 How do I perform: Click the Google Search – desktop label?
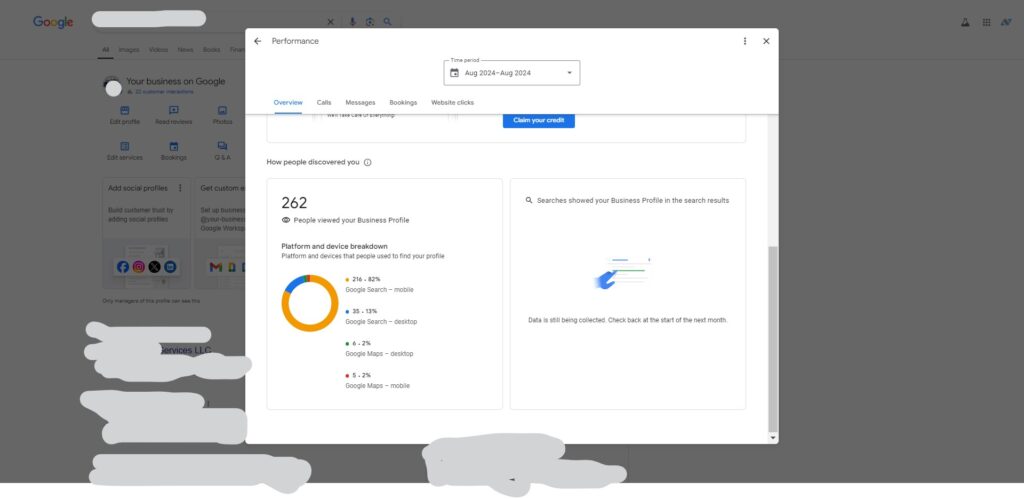[381, 322]
